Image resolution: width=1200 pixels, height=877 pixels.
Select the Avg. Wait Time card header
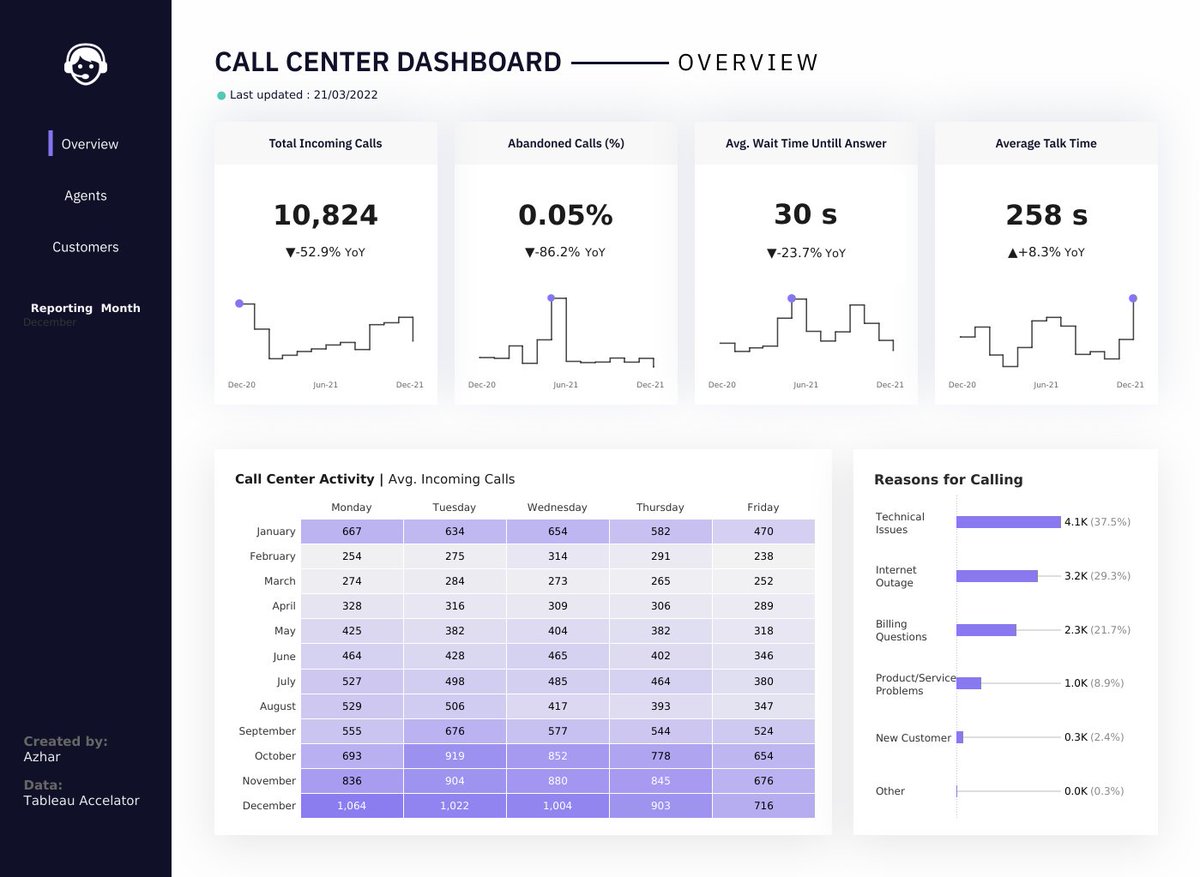(x=806, y=143)
